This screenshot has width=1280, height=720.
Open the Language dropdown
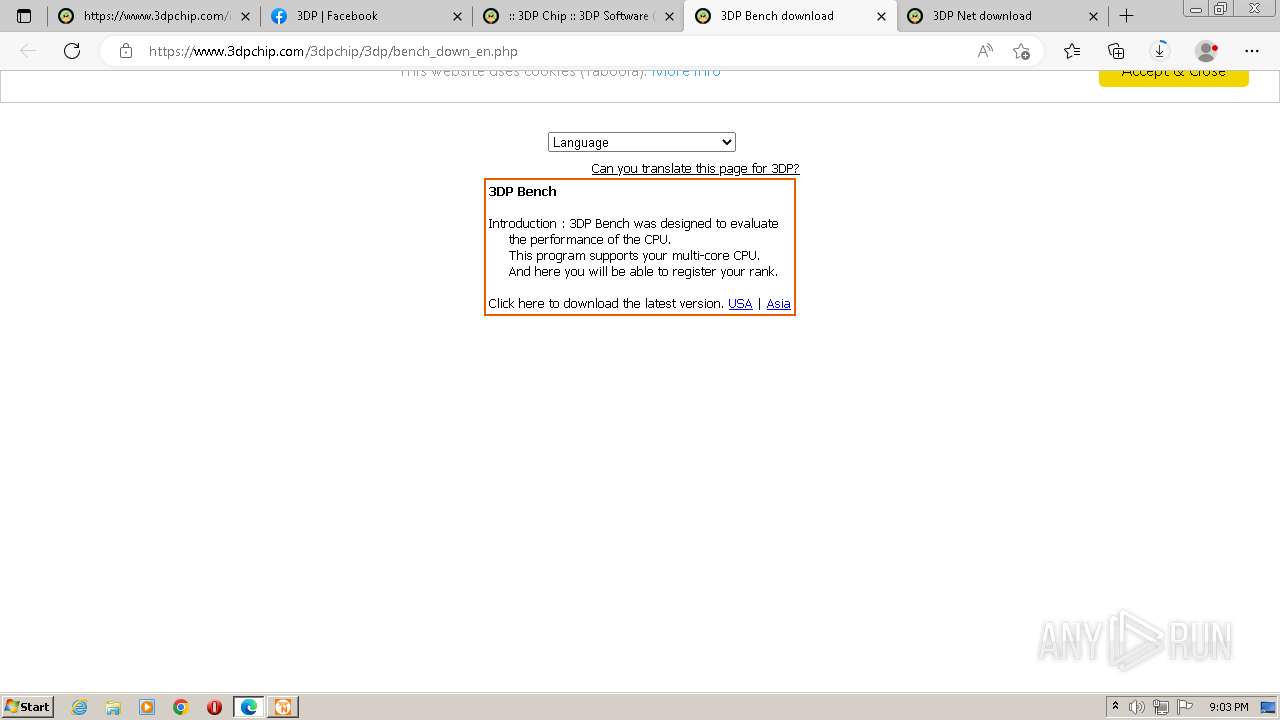[641, 142]
